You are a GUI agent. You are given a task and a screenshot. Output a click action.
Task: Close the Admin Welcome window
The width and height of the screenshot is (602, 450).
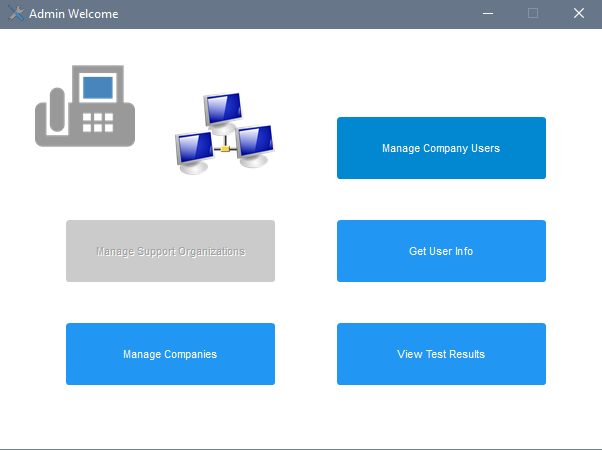(x=579, y=14)
